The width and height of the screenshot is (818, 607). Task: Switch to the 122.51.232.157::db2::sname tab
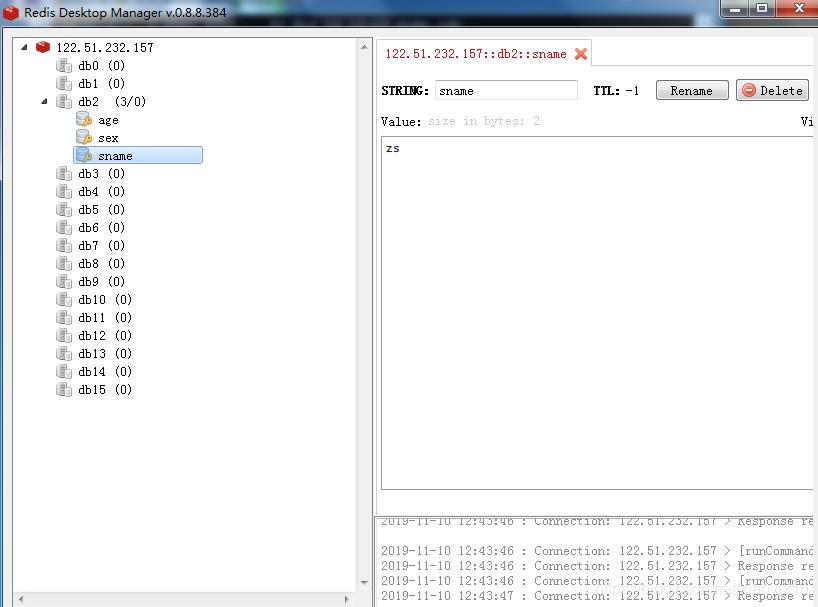pyautogui.click(x=476, y=54)
